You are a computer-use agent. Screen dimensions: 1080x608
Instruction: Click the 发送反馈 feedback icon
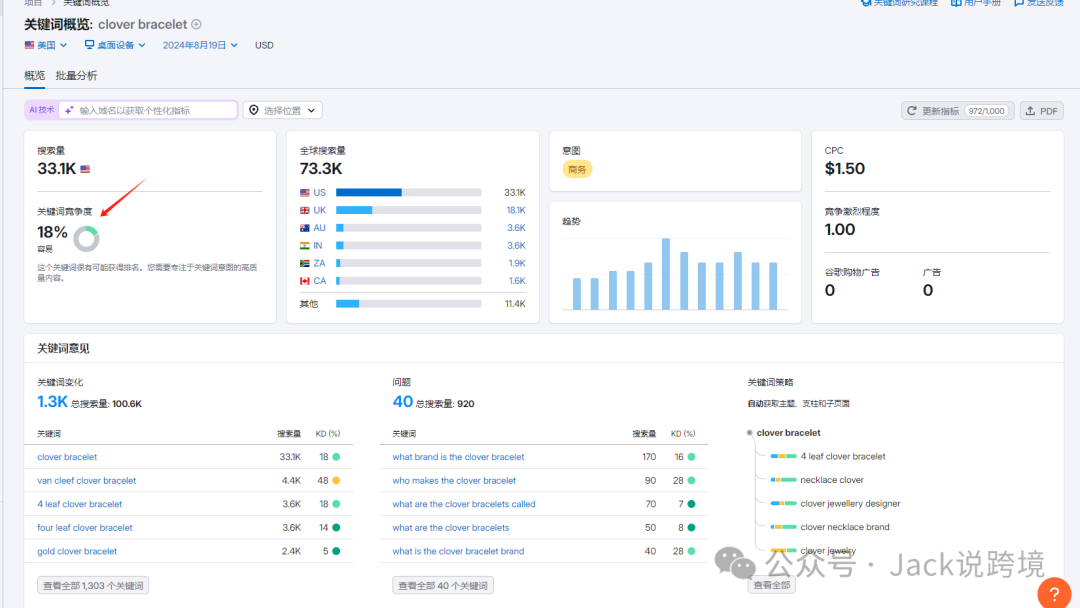click(1019, 3)
